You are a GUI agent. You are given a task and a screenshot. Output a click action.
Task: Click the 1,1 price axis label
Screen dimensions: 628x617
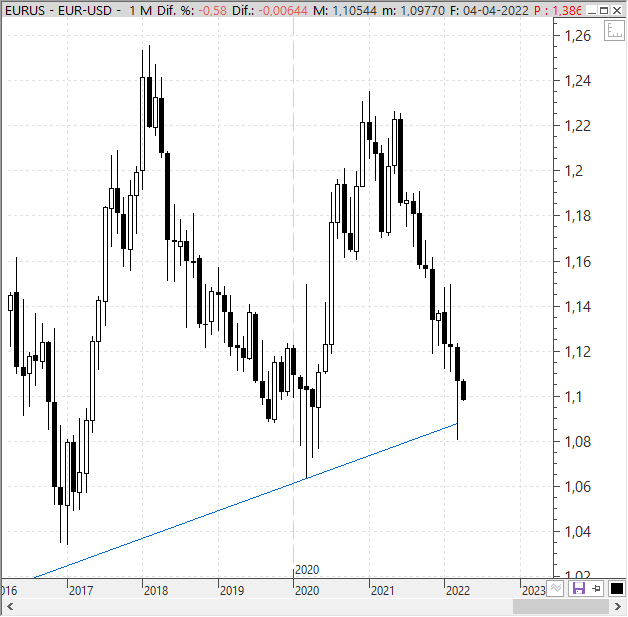pos(573,397)
